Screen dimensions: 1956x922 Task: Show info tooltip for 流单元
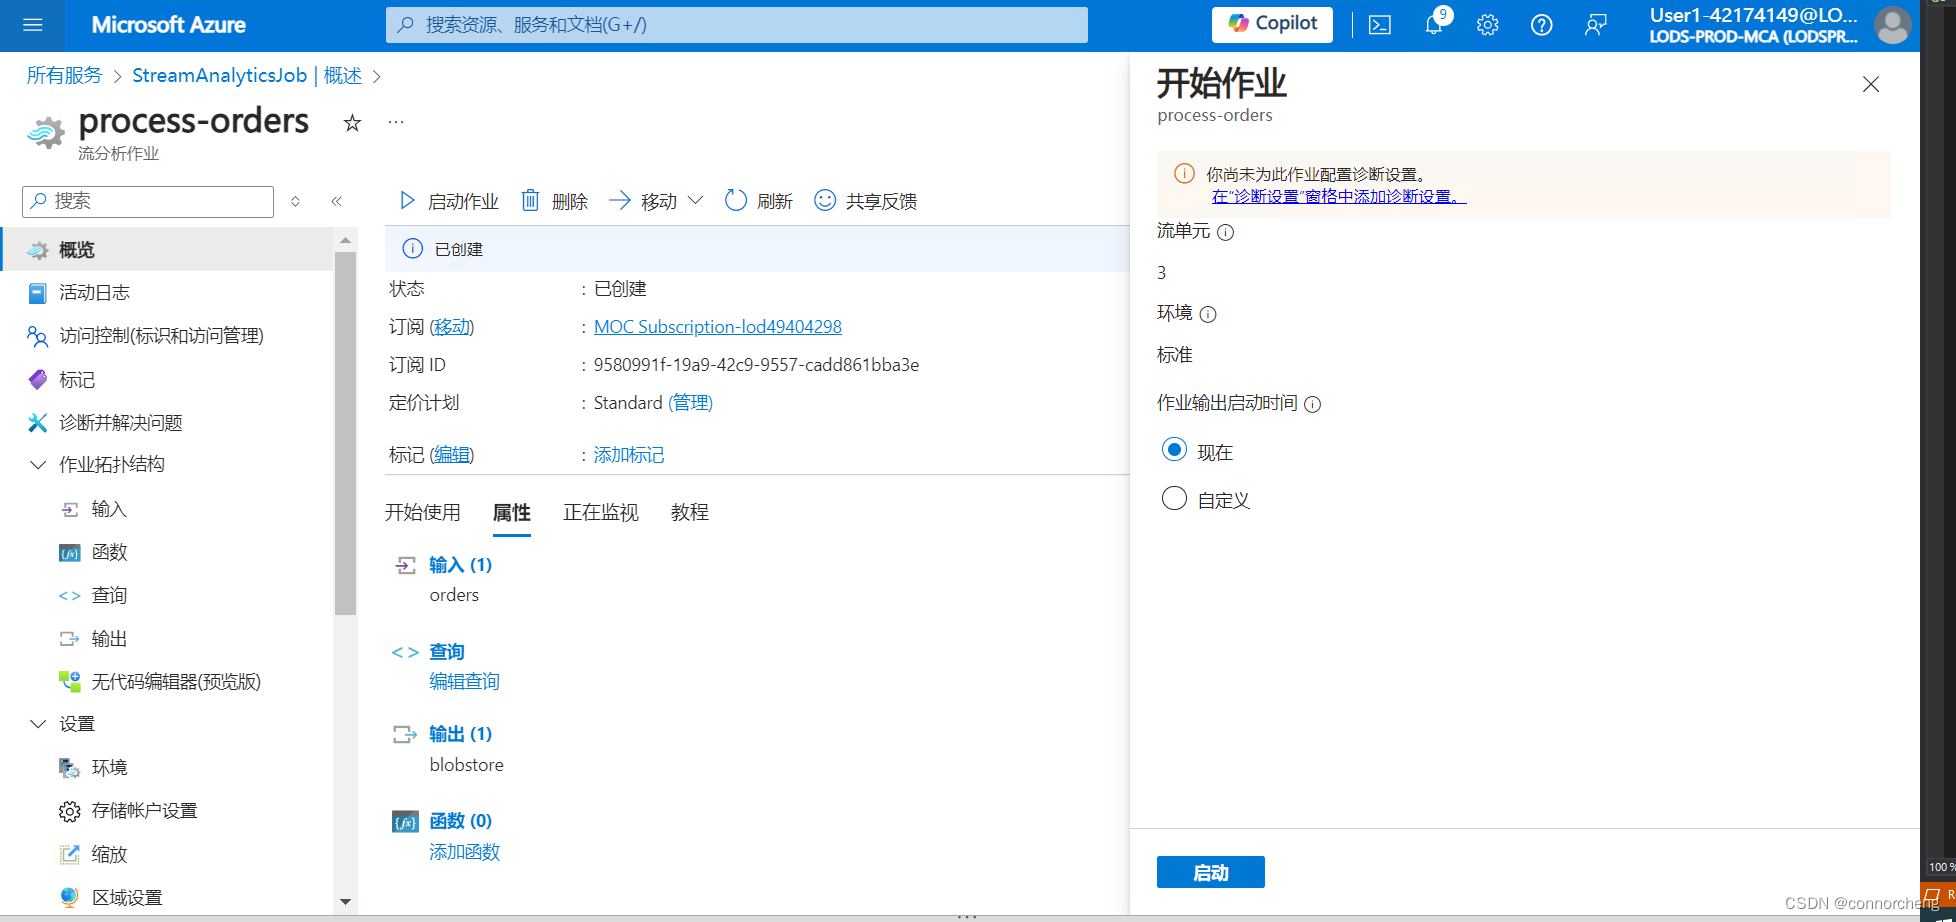[x=1226, y=233]
